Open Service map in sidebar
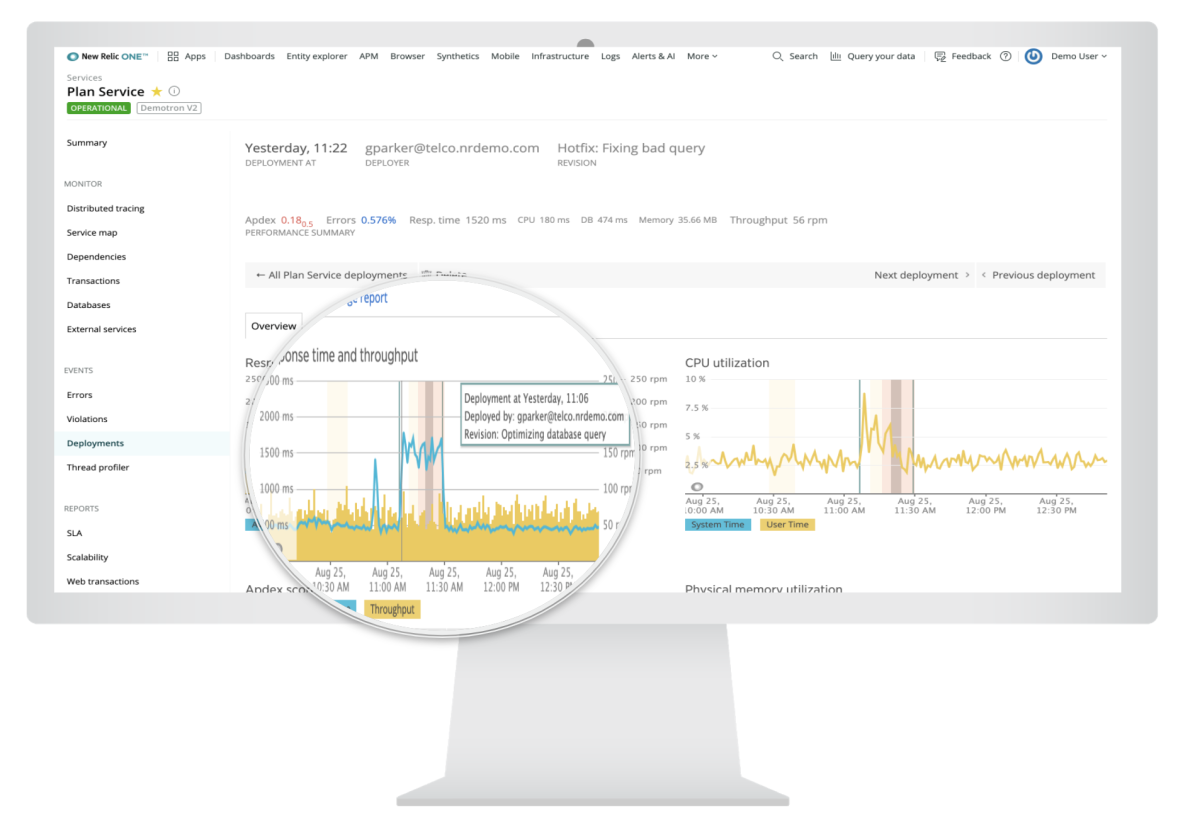Image resolution: width=1200 pixels, height=815 pixels. point(92,233)
